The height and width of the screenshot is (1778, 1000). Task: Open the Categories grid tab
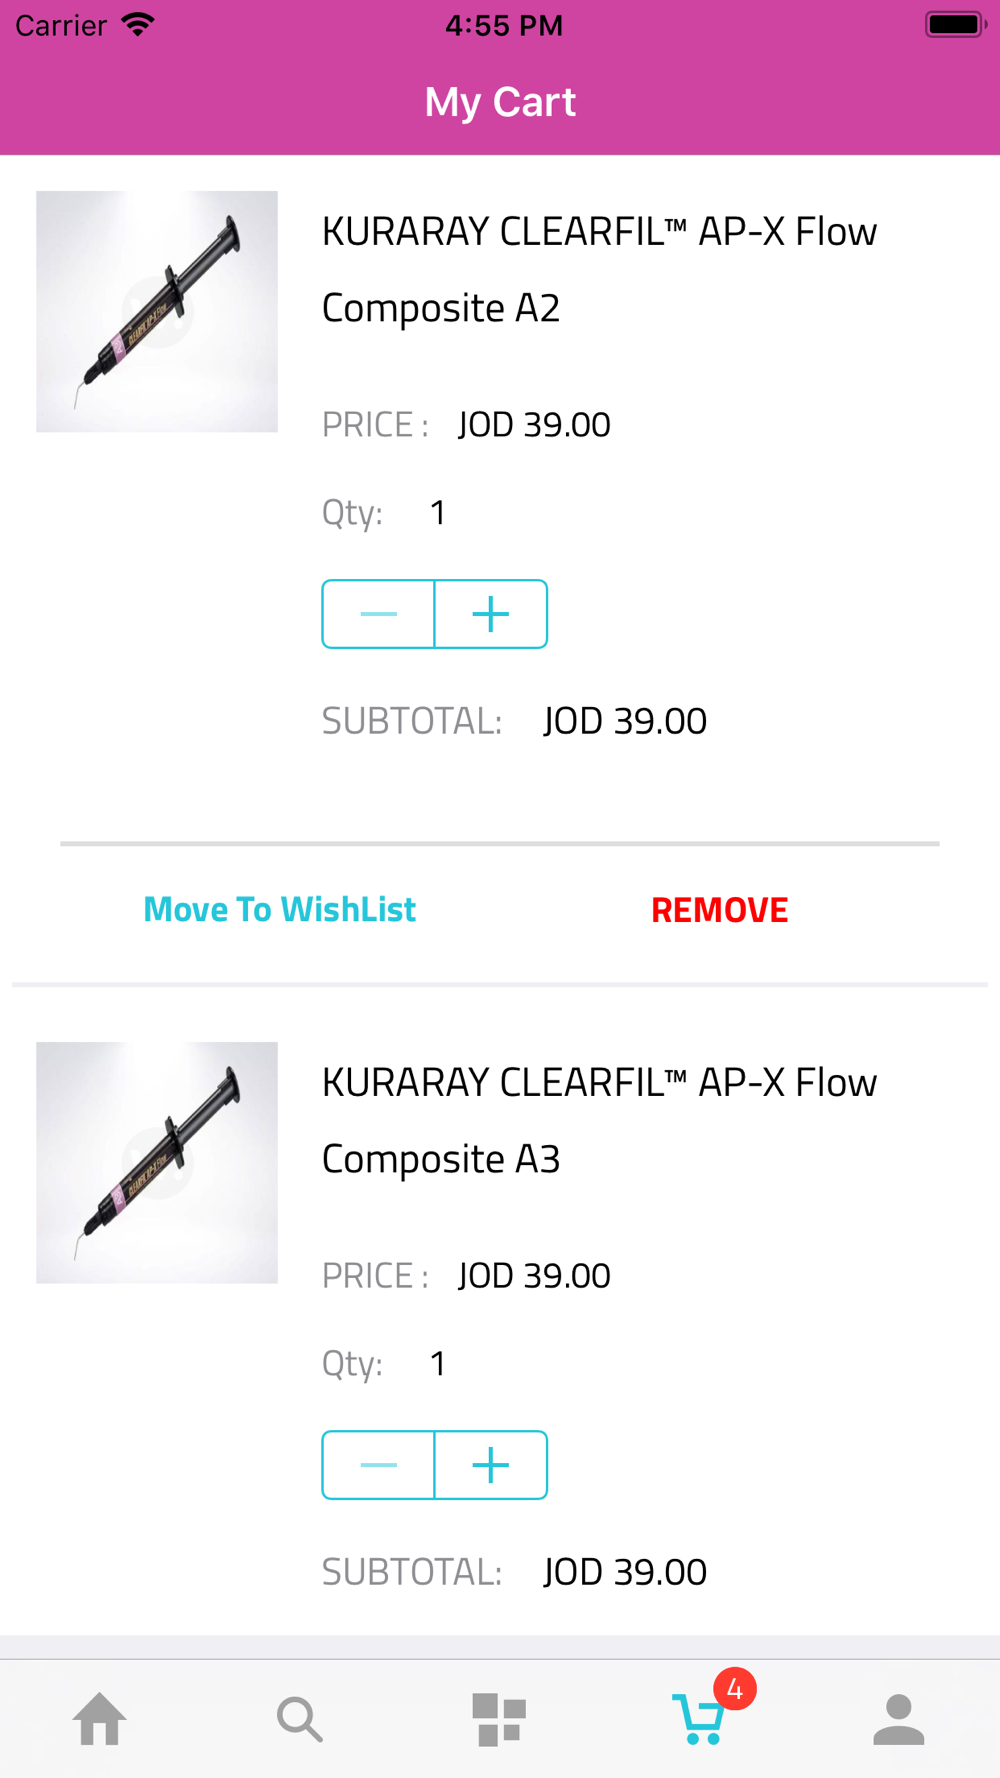[x=499, y=1719]
